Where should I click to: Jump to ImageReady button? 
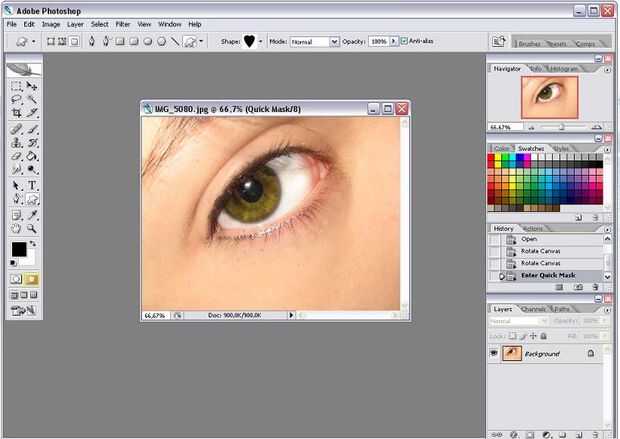(23, 310)
